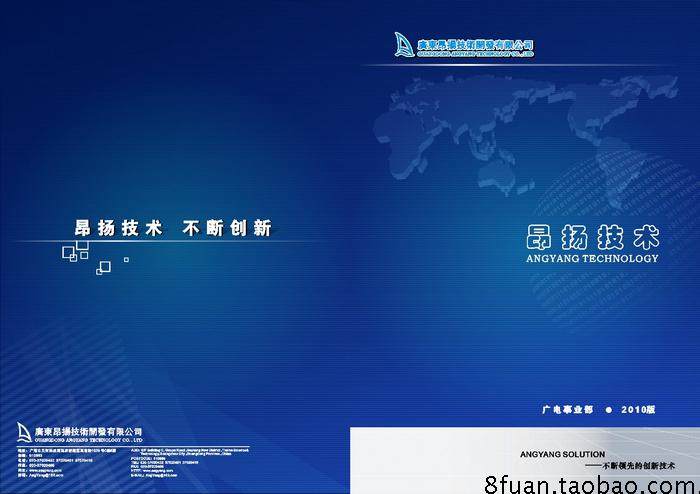Click the sailboat logo at the top
The image size is (700, 494).
[404, 44]
